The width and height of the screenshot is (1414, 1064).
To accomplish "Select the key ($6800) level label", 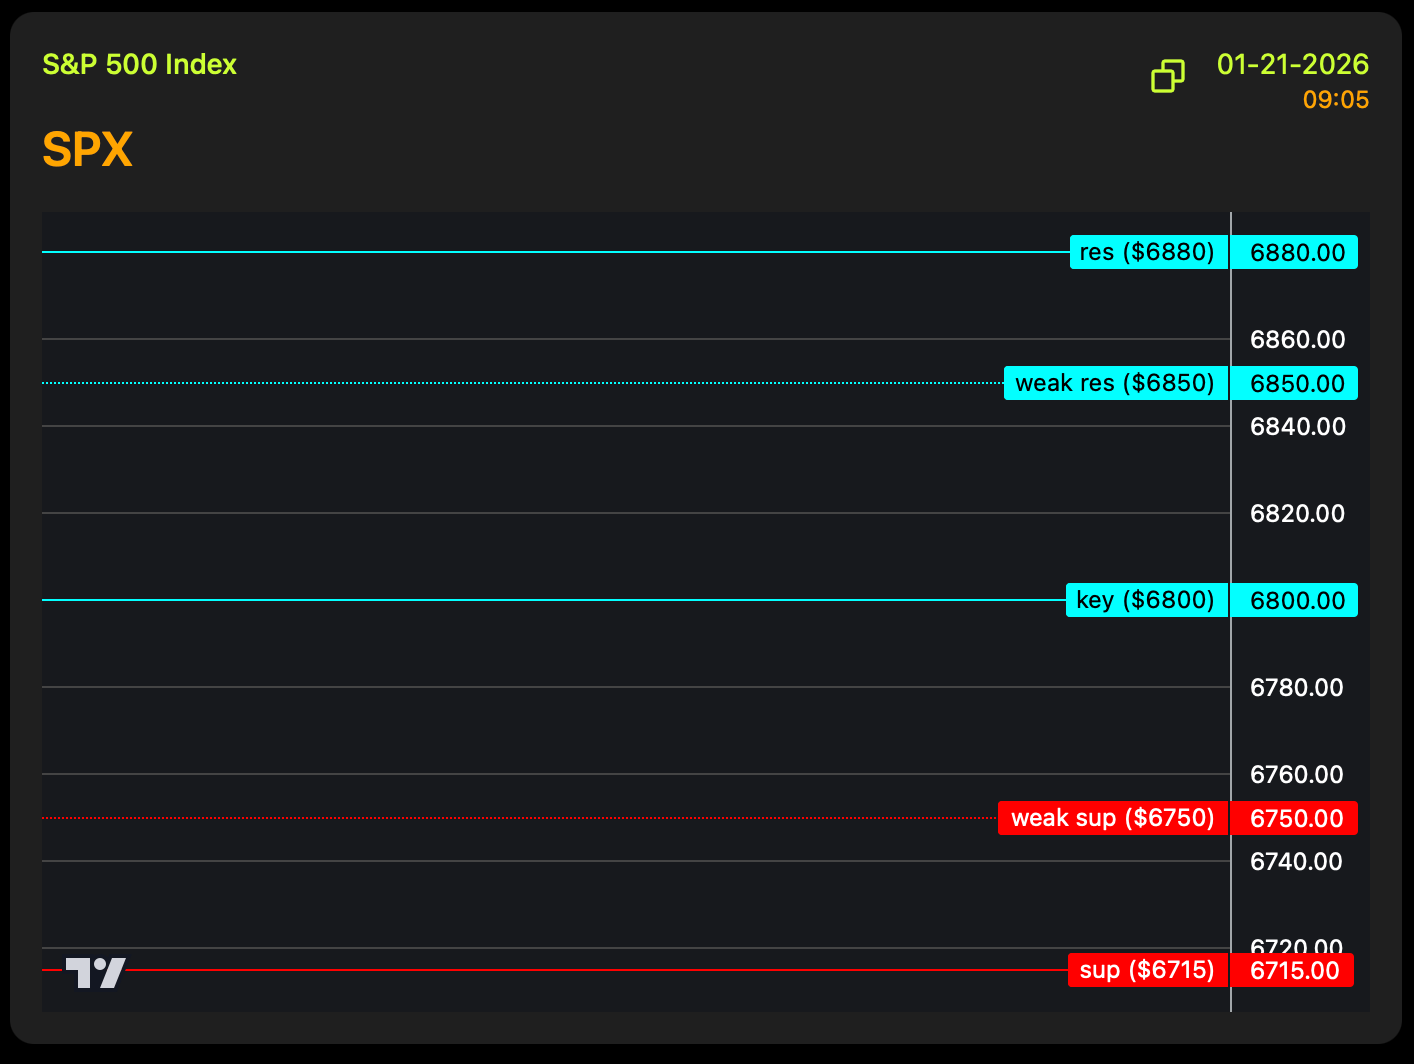I will (1146, 600).
